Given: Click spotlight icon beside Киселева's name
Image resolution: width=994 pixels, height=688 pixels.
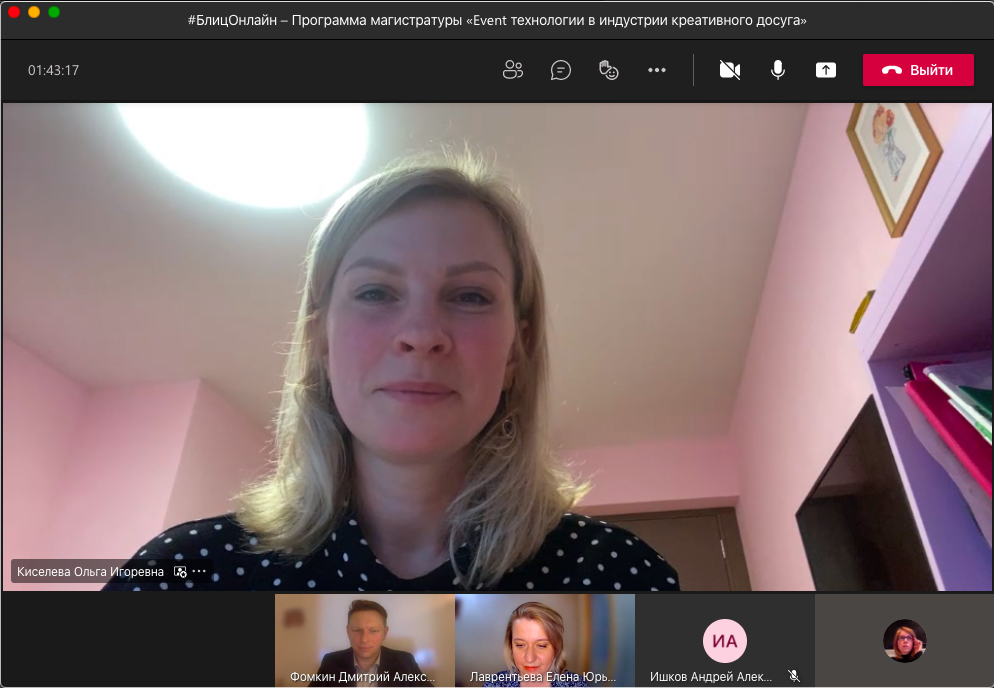Looking at the screenshot, I should coord(180,571).
